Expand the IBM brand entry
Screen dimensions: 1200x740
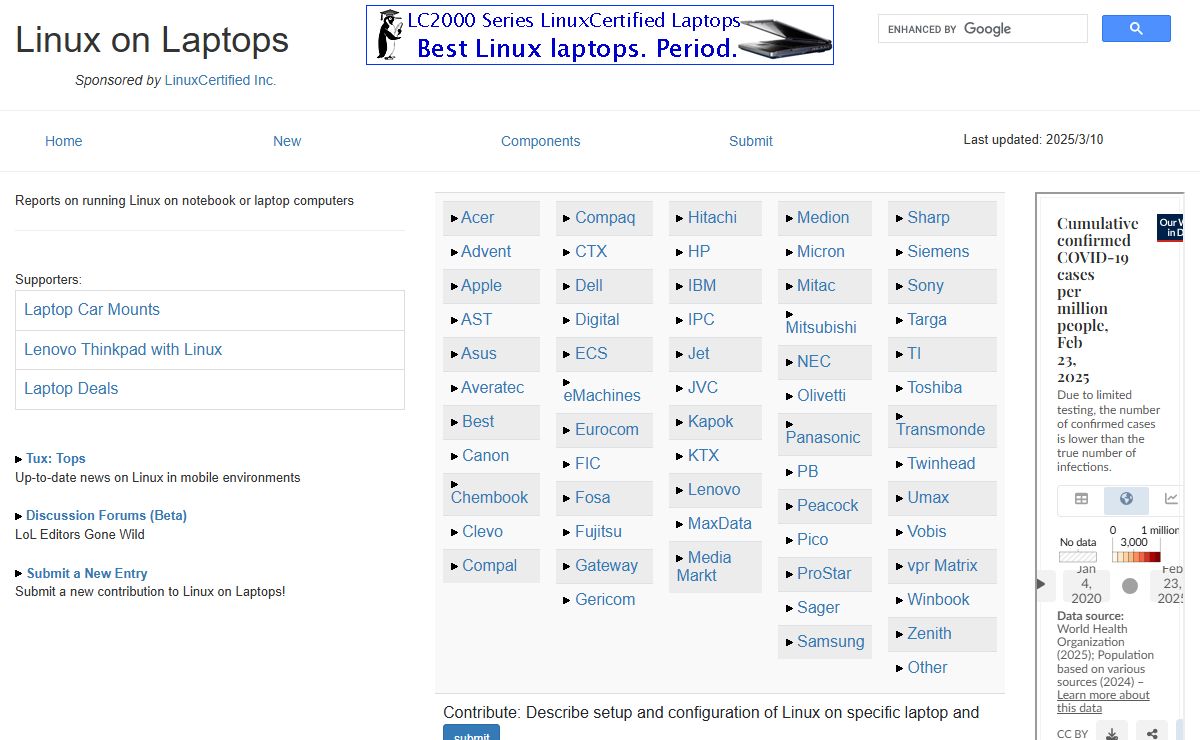702,286
